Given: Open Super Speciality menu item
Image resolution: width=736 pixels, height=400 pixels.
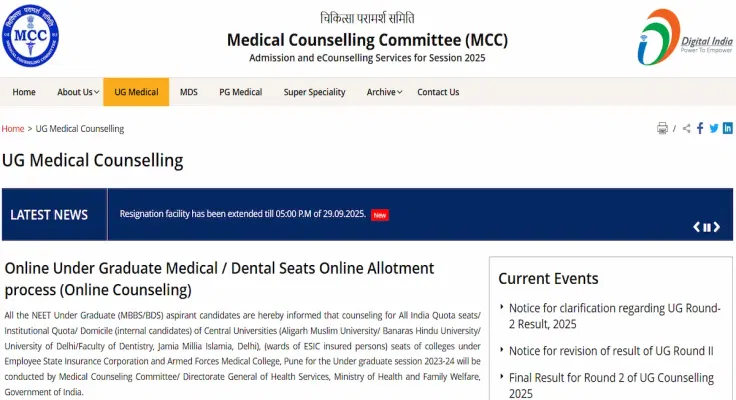Looking at the screenshot, I should click(x=314, y=92).
